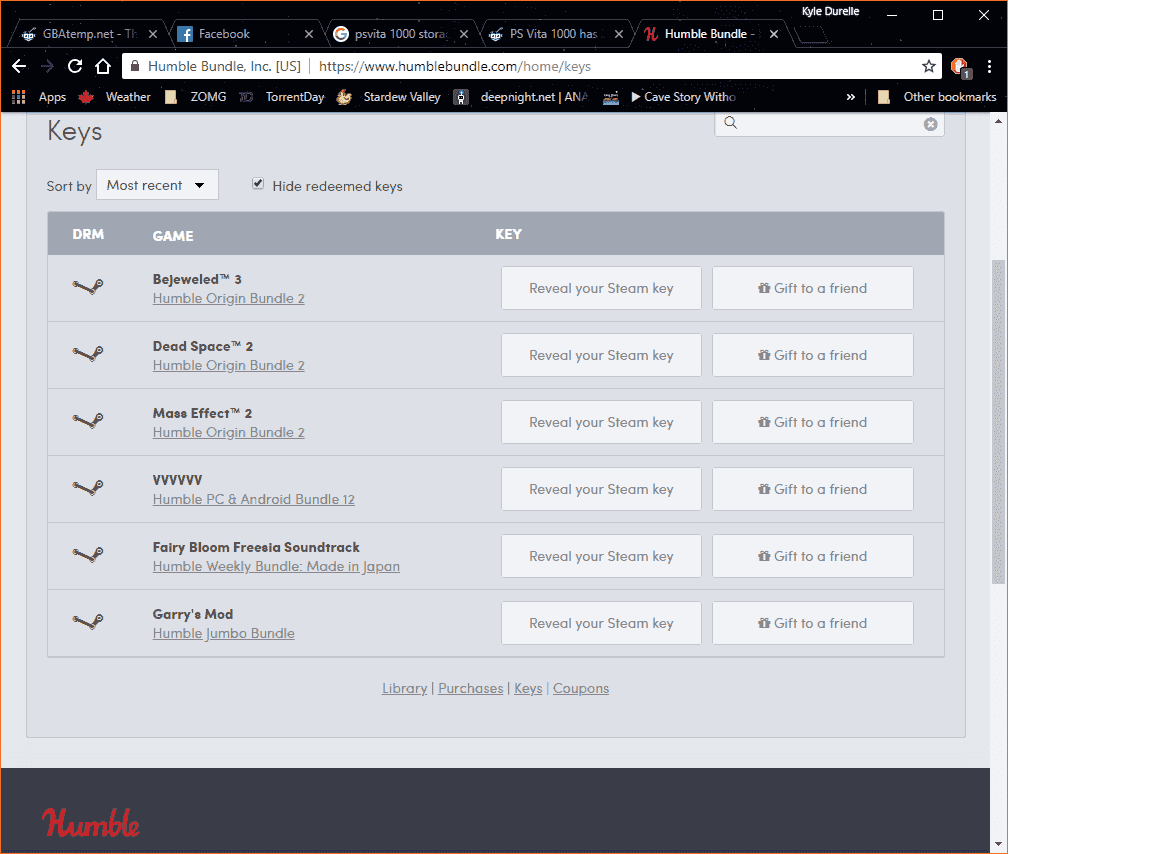This screenshot has height=854, width=1152.
Task: Open Humble Weekly Bundle: Made in Japan link
Action: click(276, 566)
